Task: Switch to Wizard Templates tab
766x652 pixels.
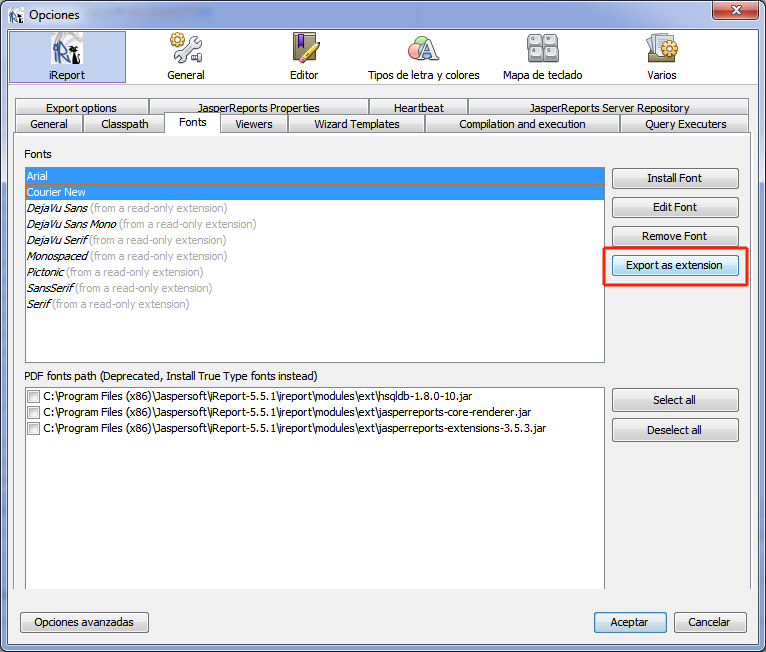Action: pos(357,124)
